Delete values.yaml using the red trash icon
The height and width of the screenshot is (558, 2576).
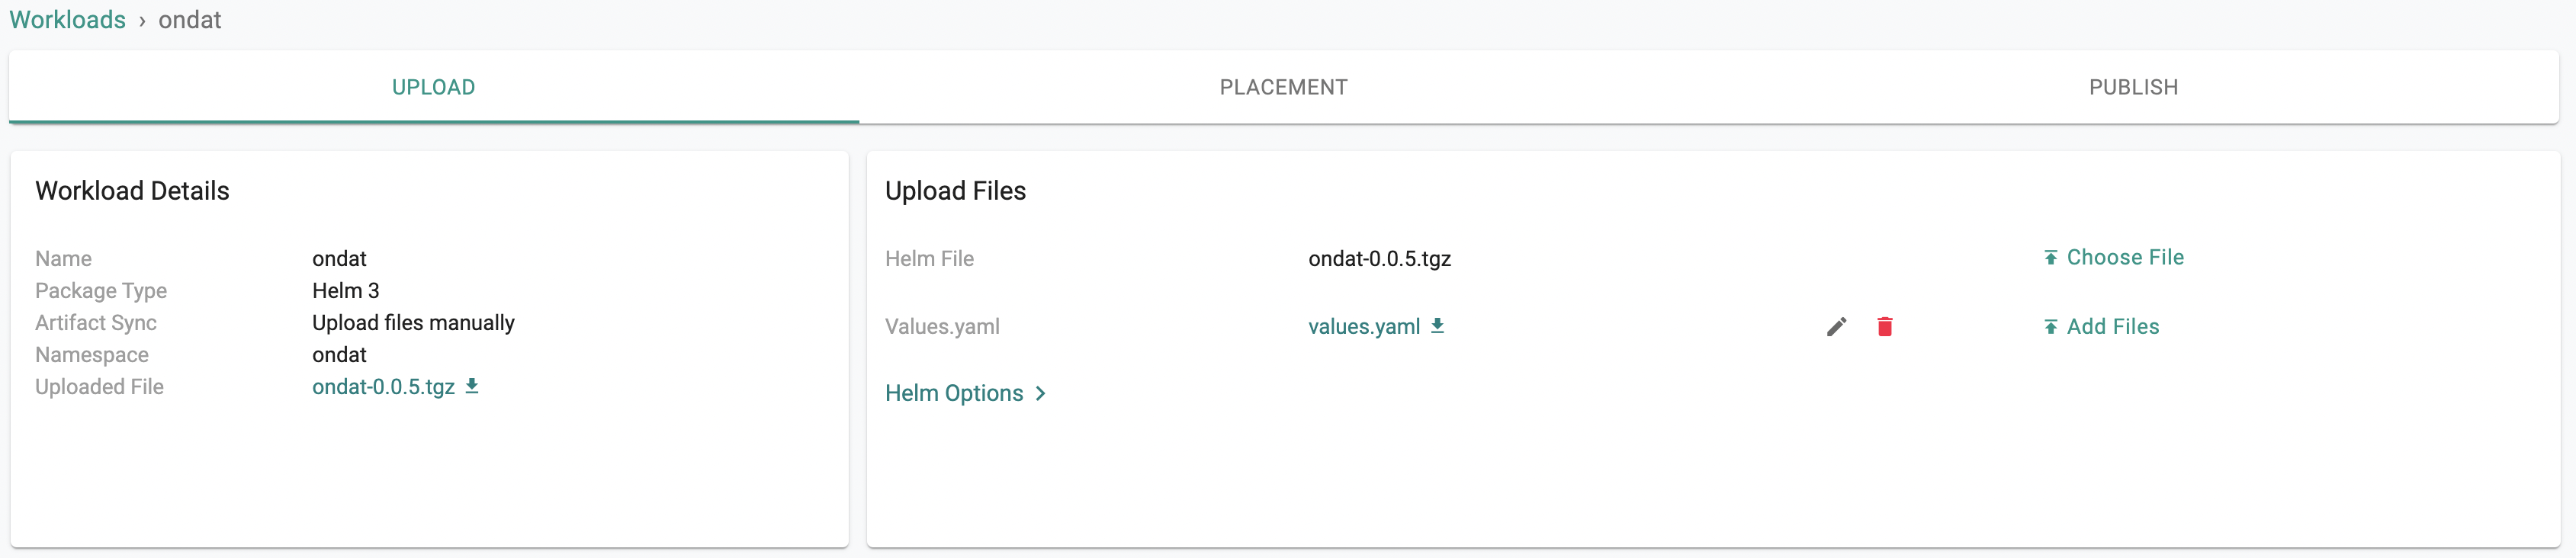click(1884, 327)
